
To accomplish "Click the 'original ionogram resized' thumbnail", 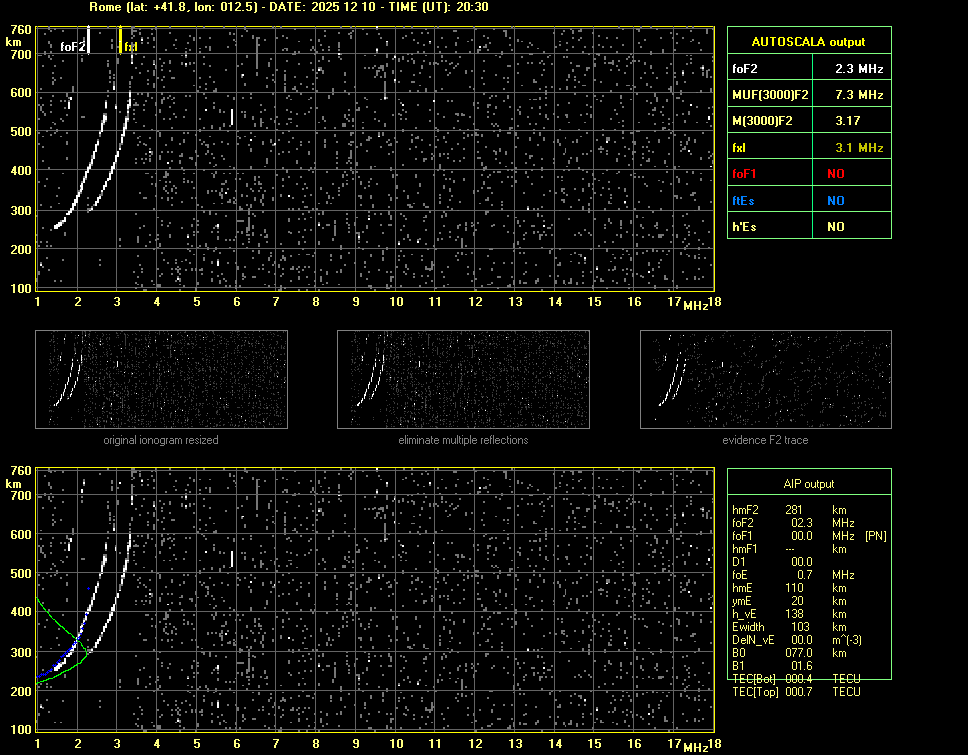I will (161, 379).
